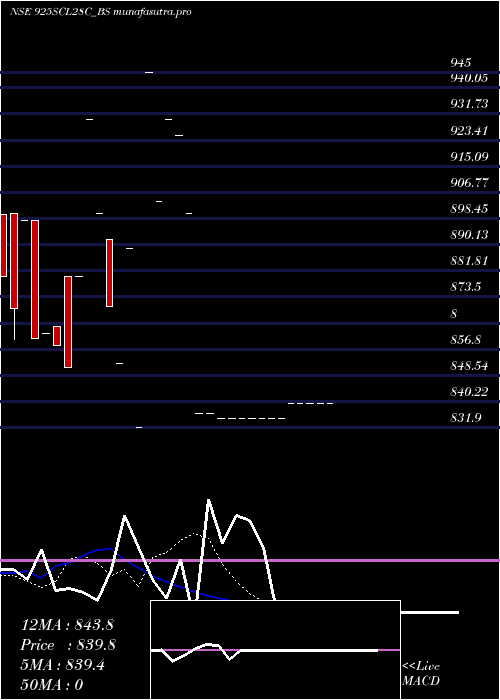
Task: Select the 848.54 price axis label
Action: (469, 366)
